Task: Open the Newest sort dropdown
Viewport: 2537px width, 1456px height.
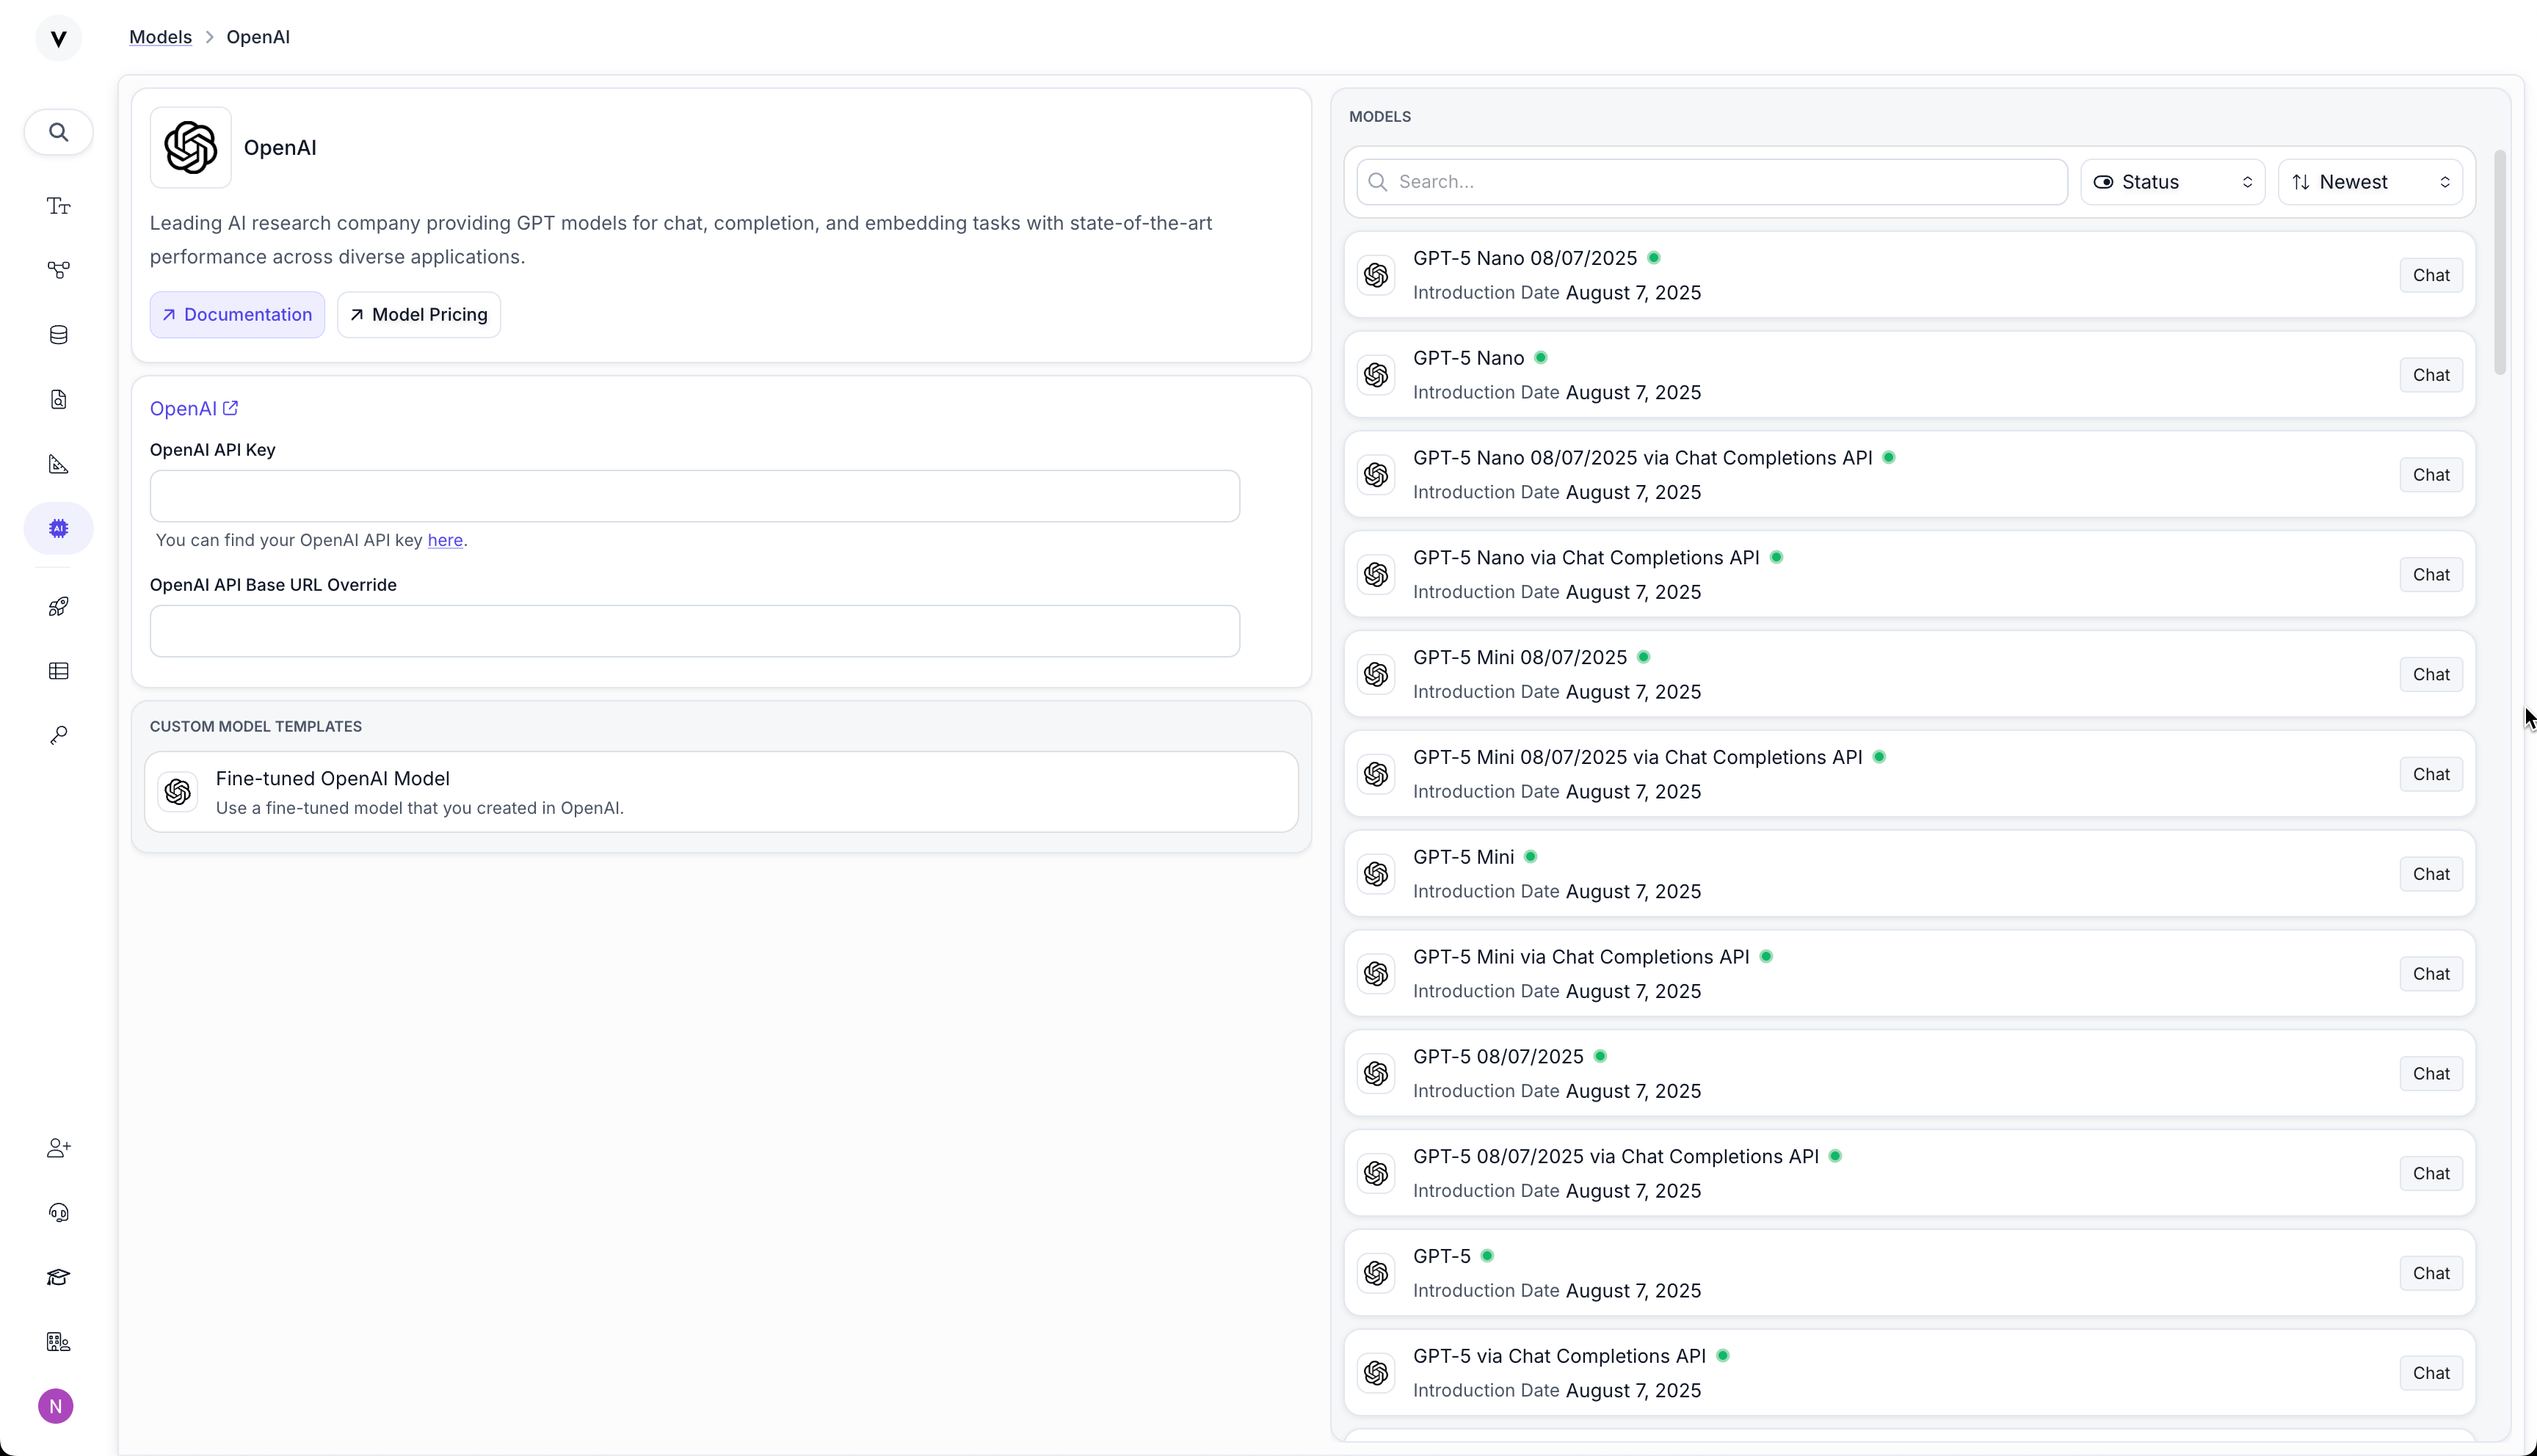Action: pos(2370,182)
